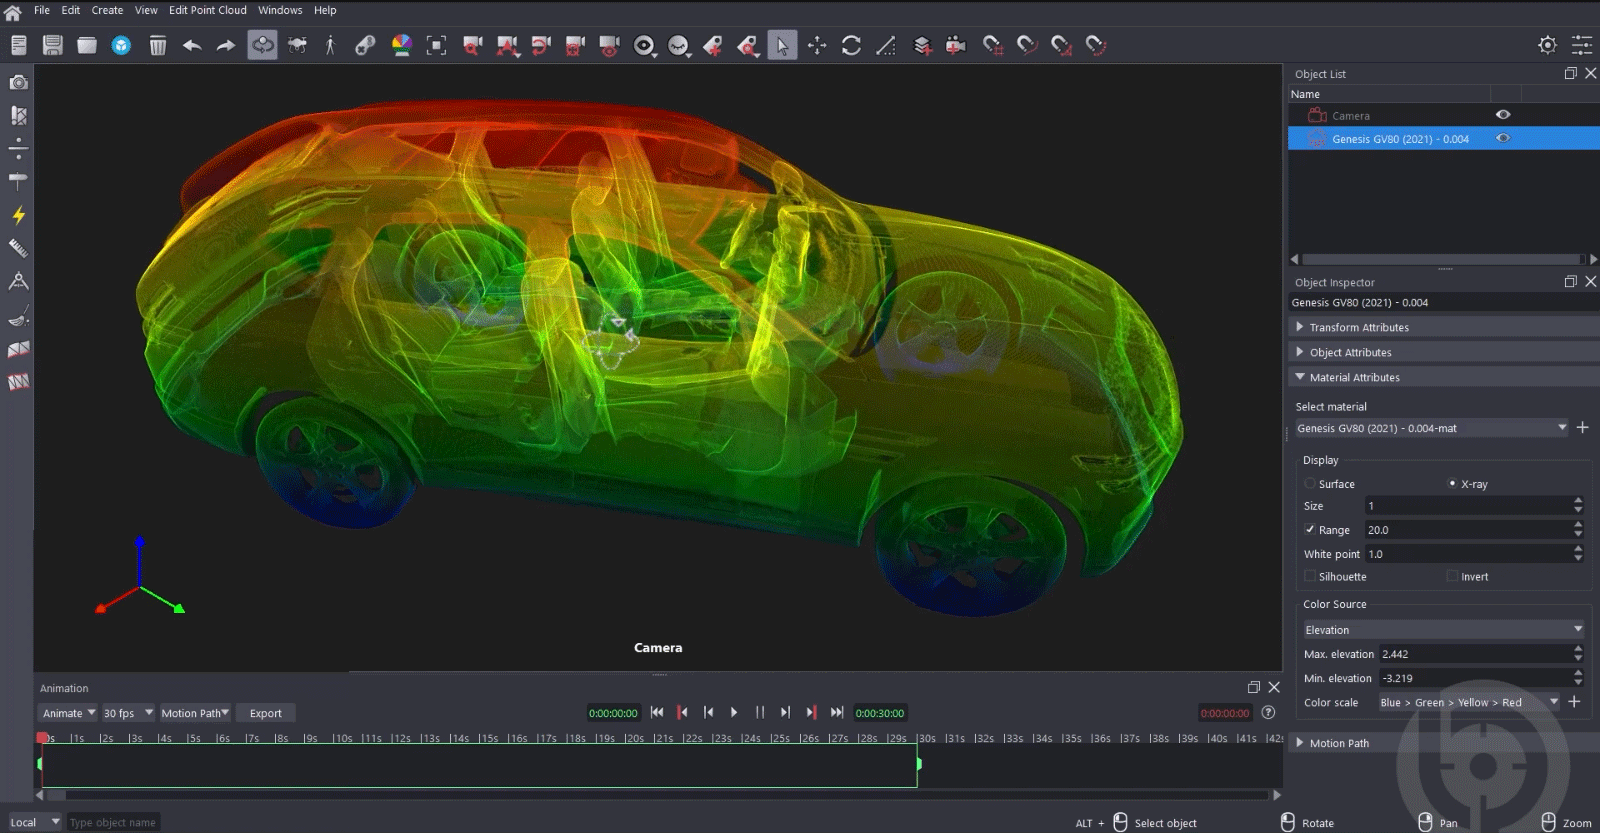Select the ruler measurement tool

18,248
